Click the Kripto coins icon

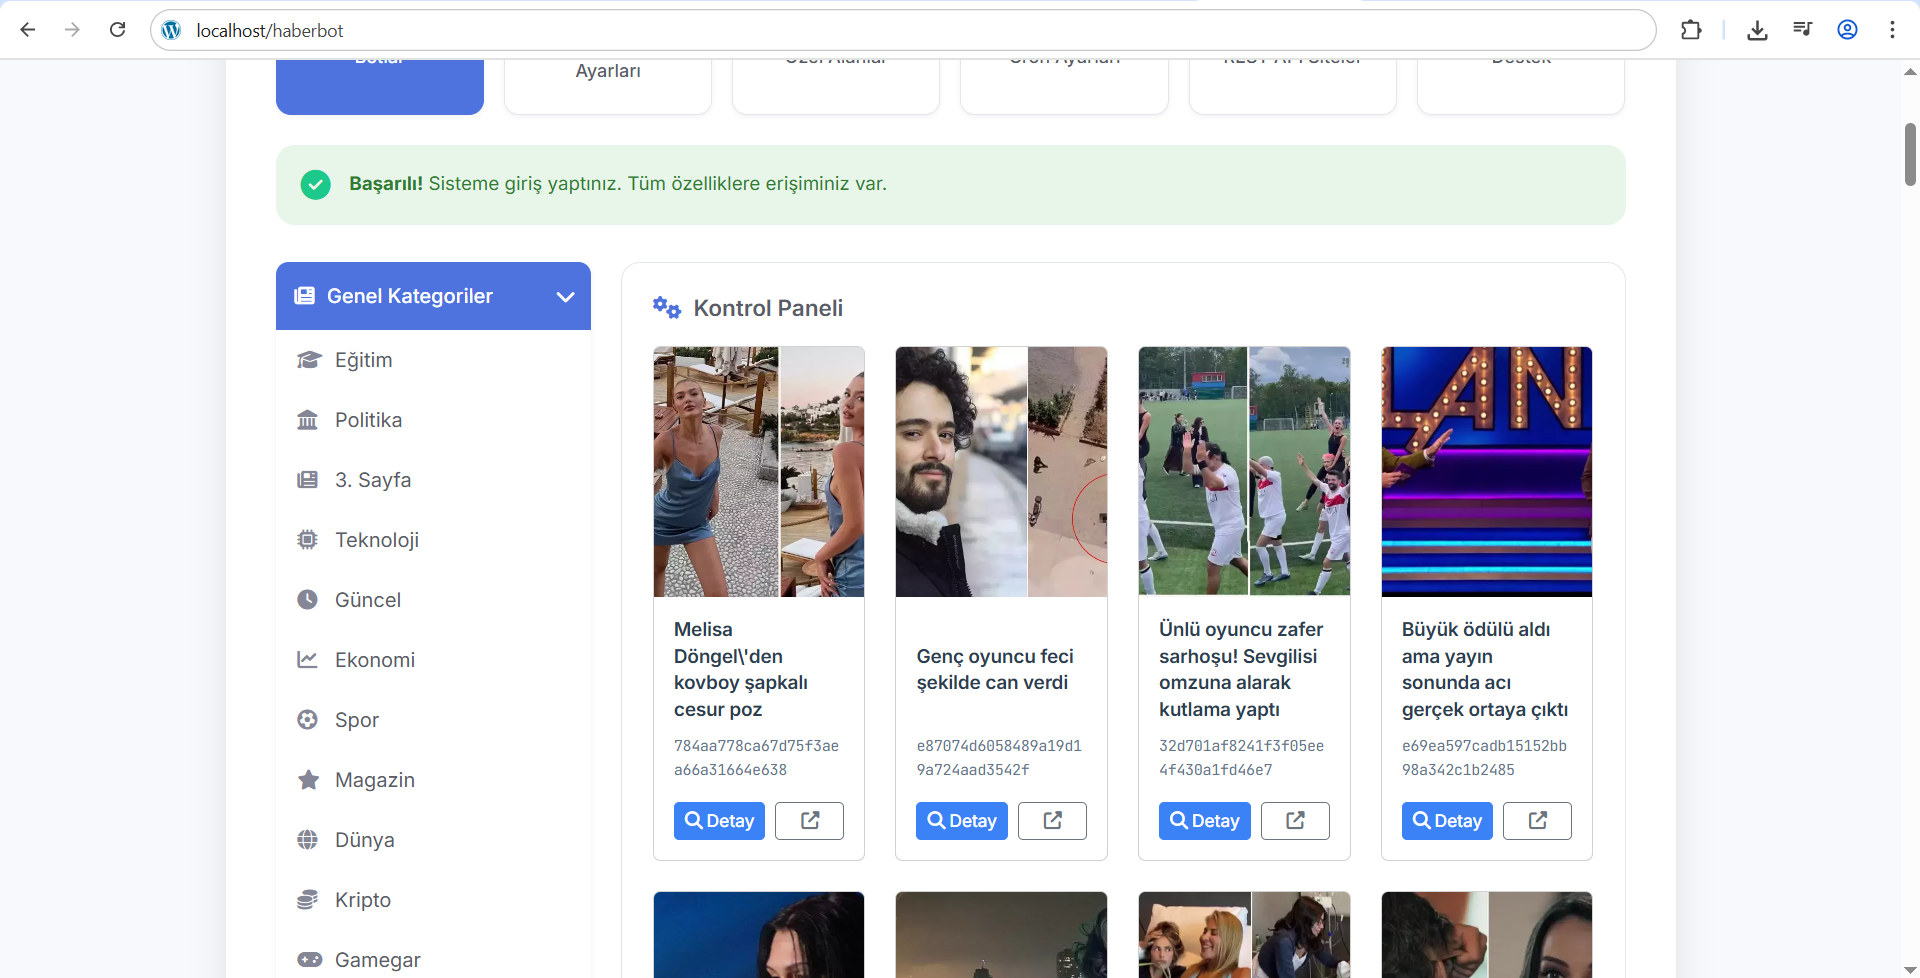click(308, 900)
